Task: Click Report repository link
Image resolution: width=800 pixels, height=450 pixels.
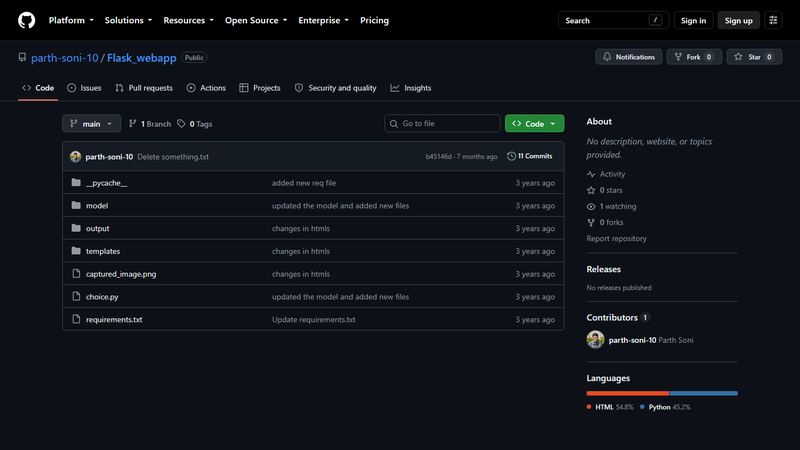Action: pos(616,238)
